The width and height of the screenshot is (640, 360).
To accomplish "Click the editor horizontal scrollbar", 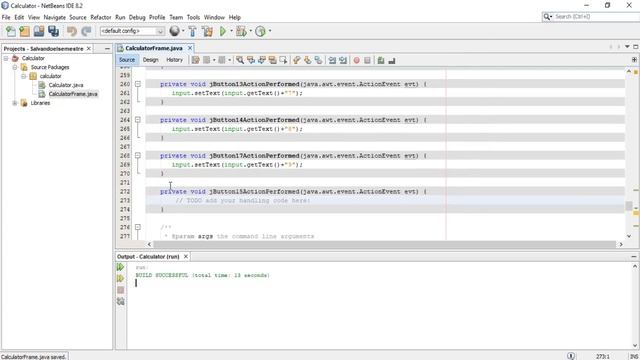I will coord(385,244).
